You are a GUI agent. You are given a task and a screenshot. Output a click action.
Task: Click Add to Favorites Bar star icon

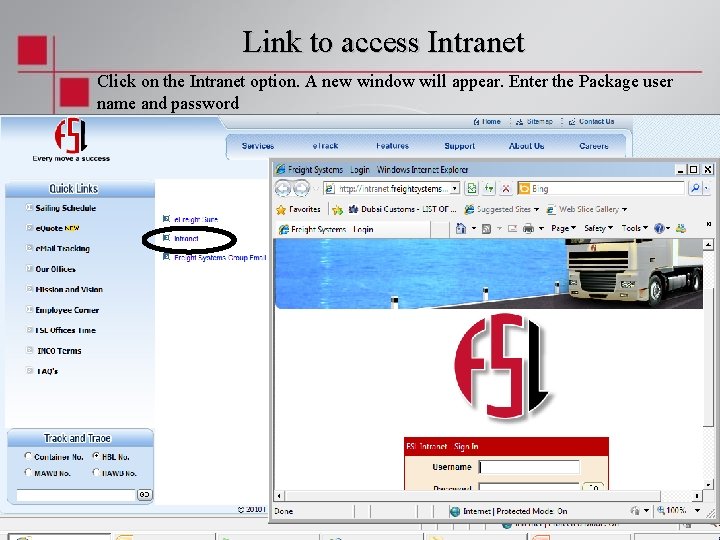[x=338, y=210]
